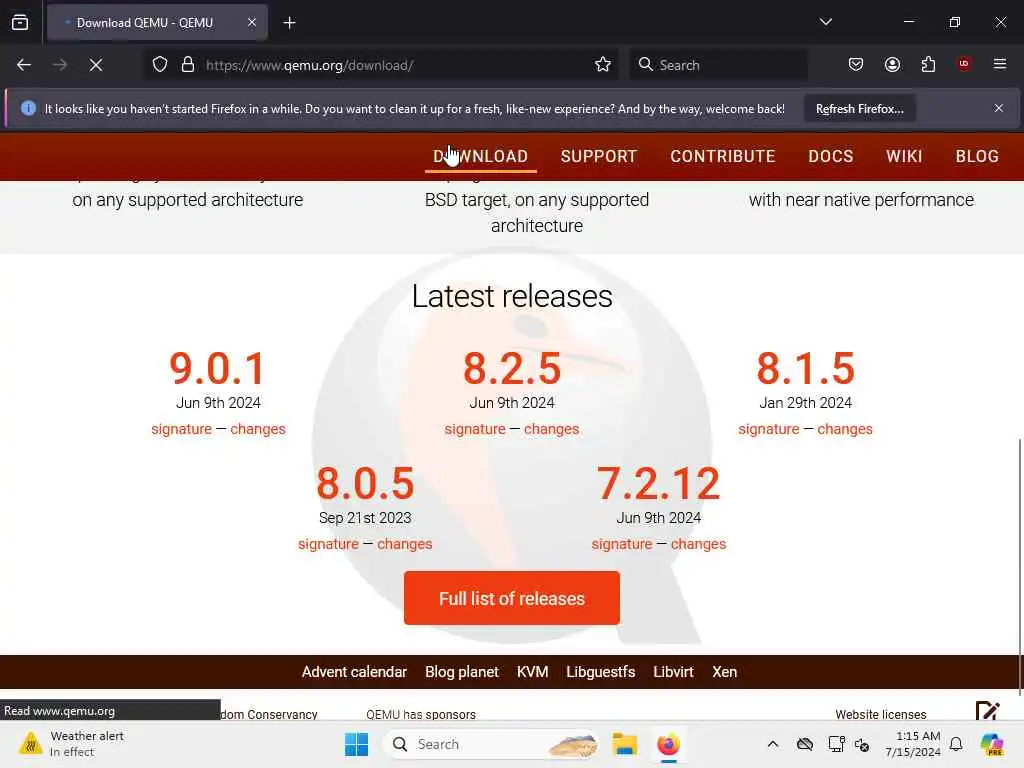Download release 8.1.5
This screenshot has height=768, width=1024.
coord(805,368)
